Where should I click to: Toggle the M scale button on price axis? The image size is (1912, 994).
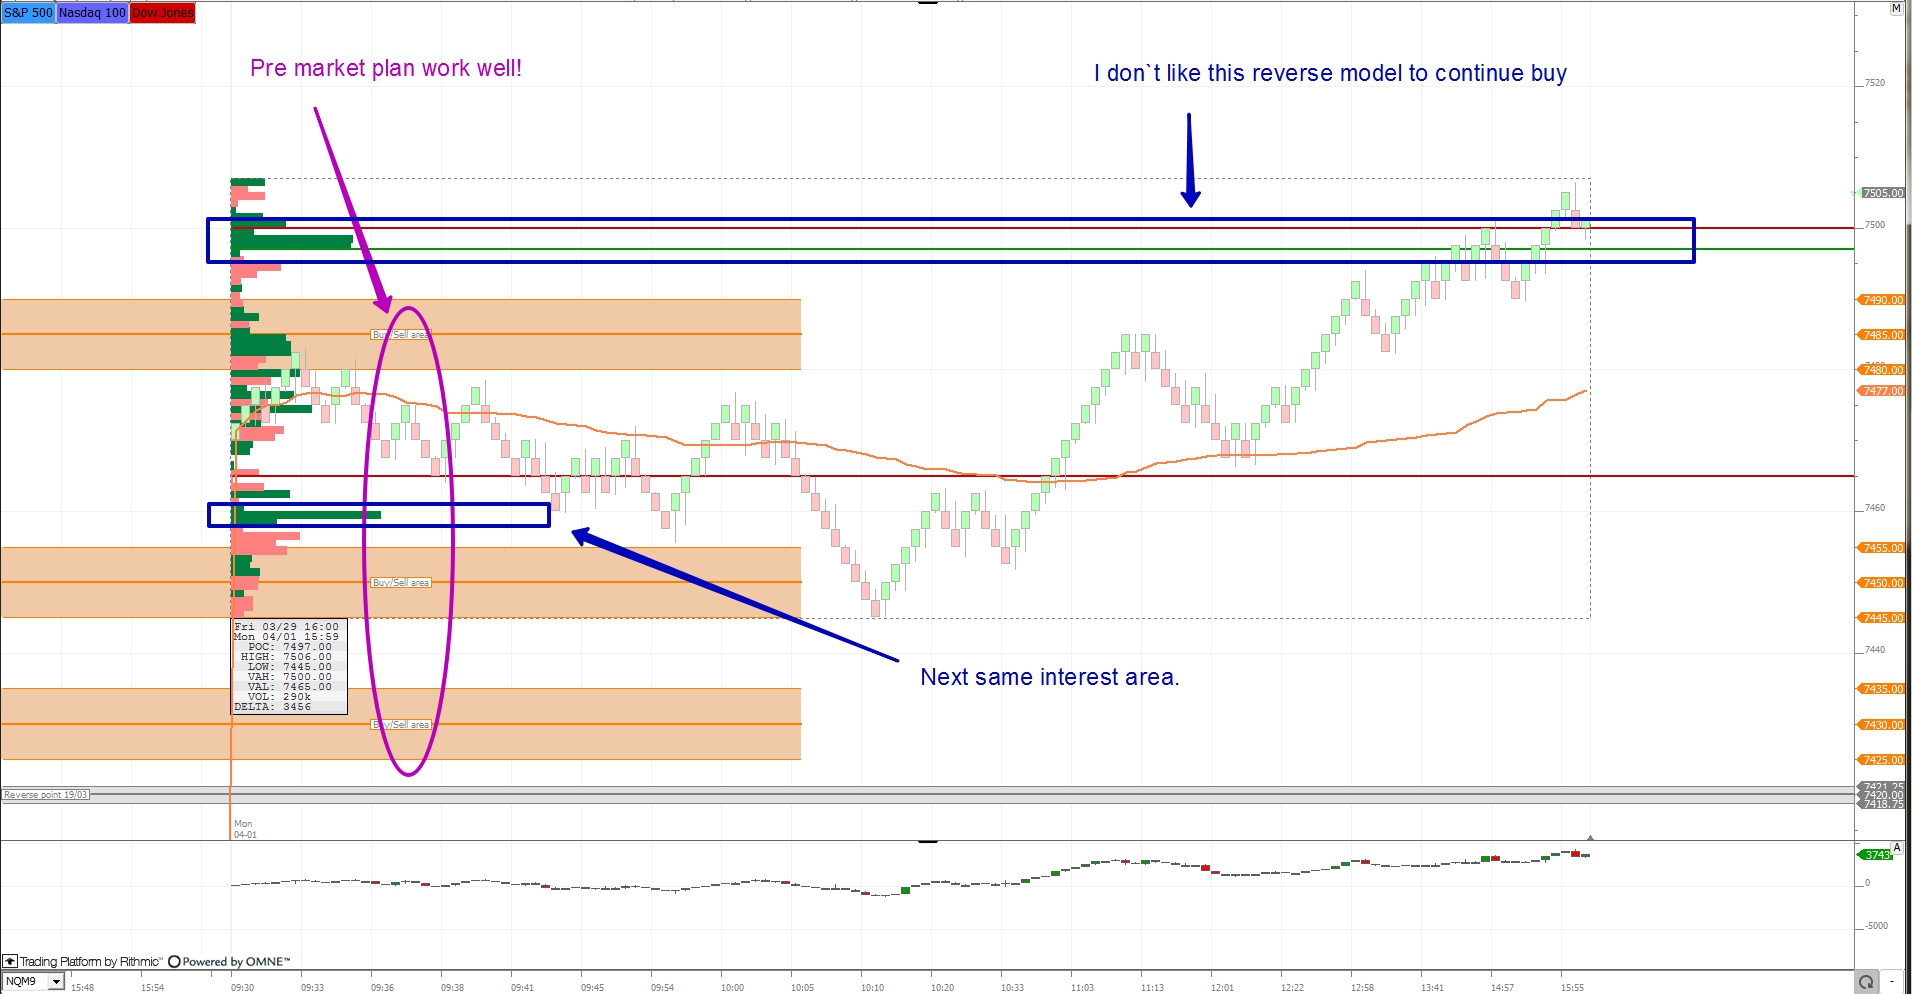click(1896, 8)
